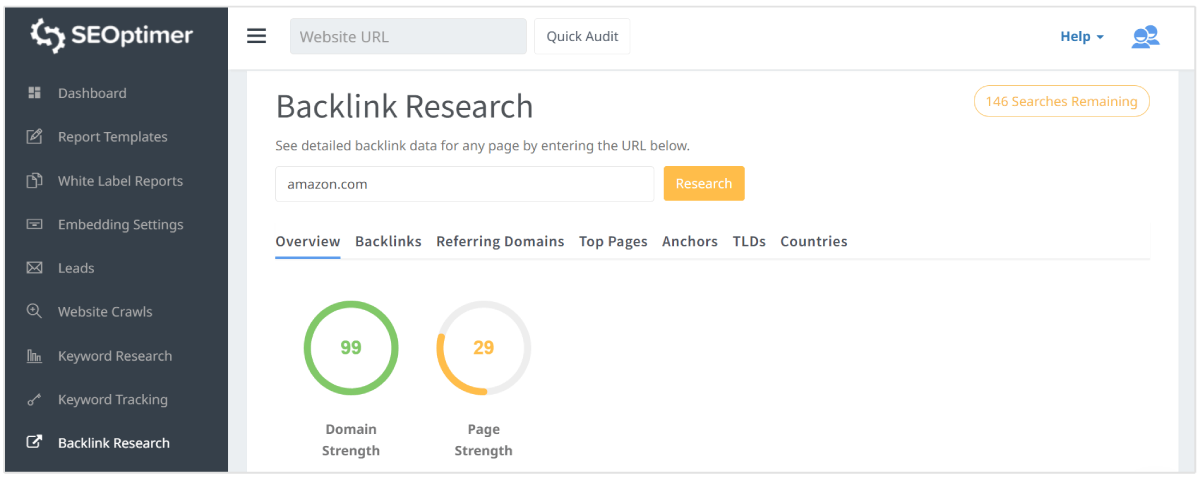This screenshot has width=1200, height=480.
Task: Click the Keyword Research bar chart icon
Action: coord(34,356)
